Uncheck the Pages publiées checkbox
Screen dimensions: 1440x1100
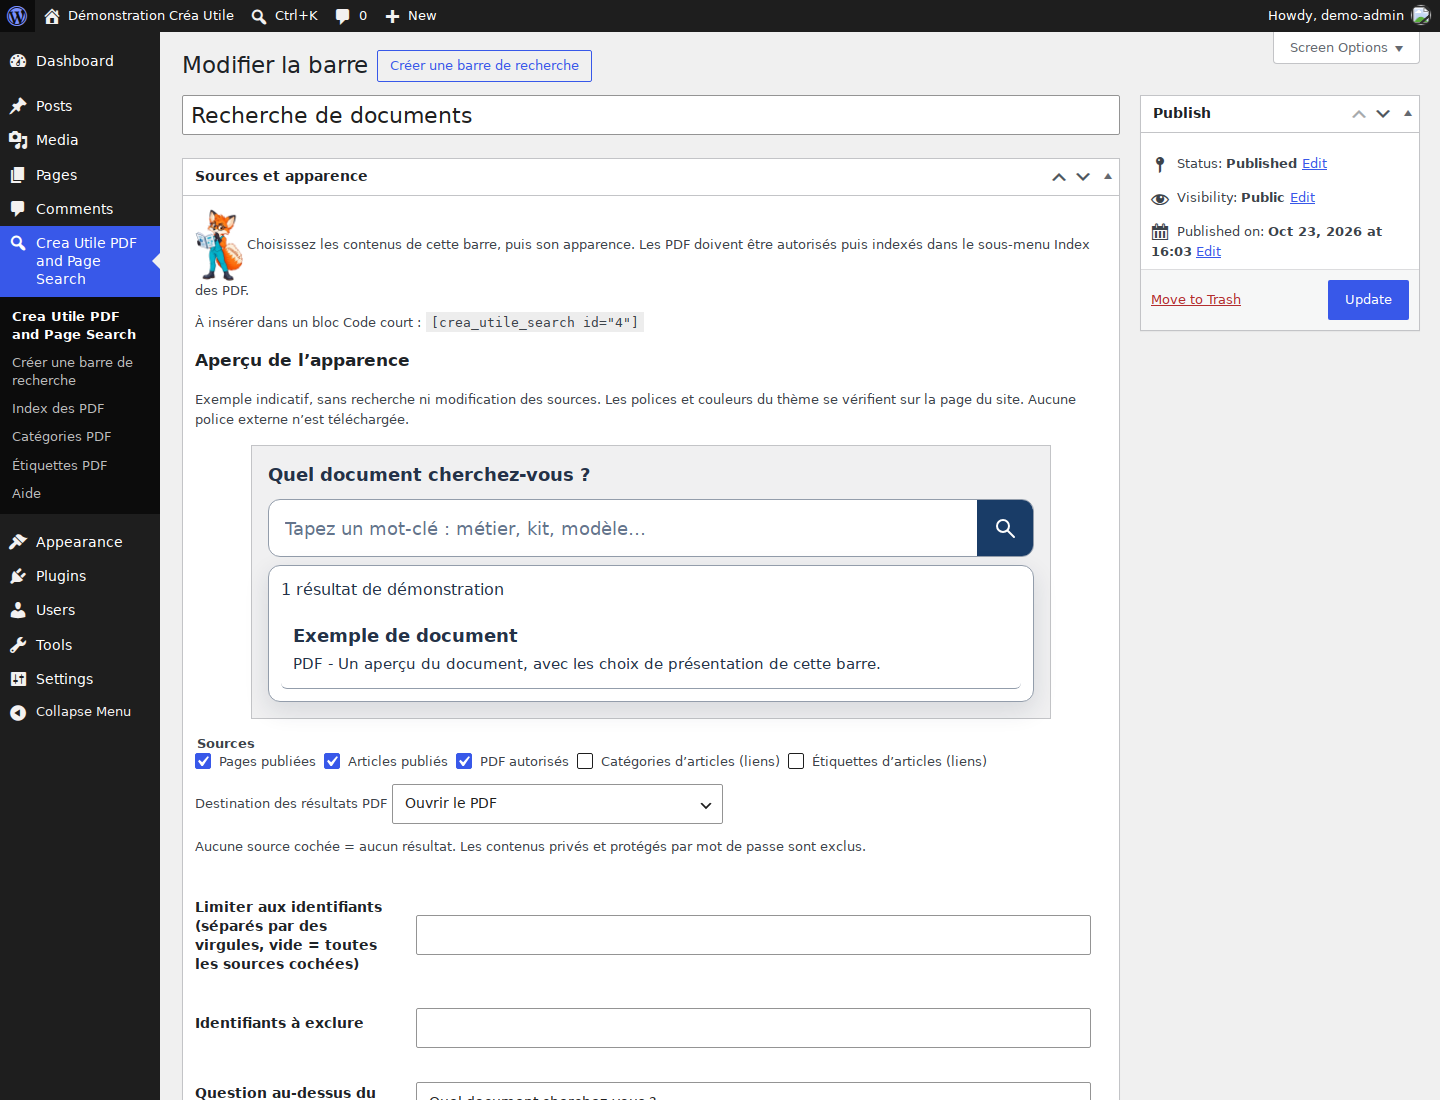(x=204, y=761)
